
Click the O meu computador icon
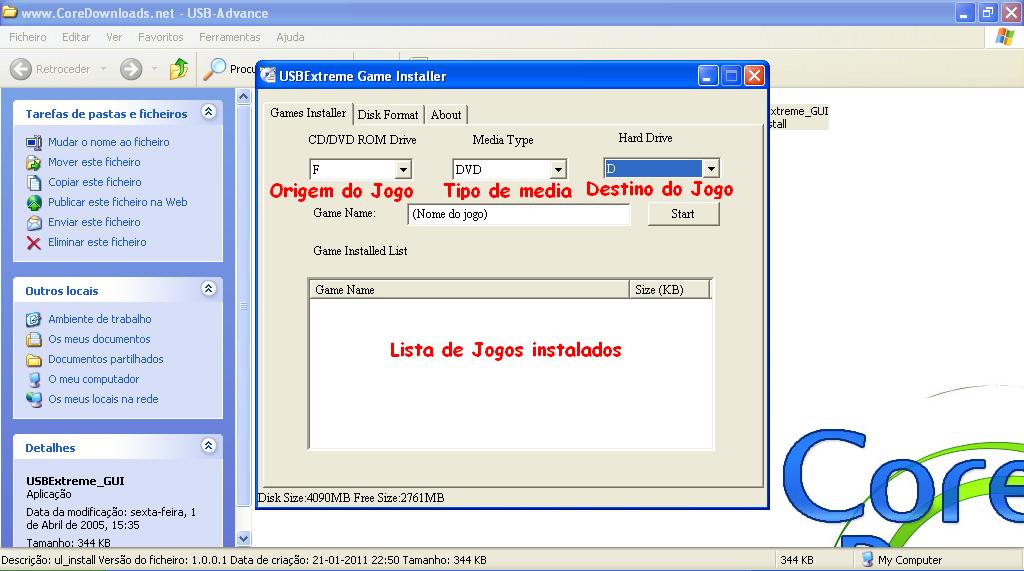click(x=34, y=380)
